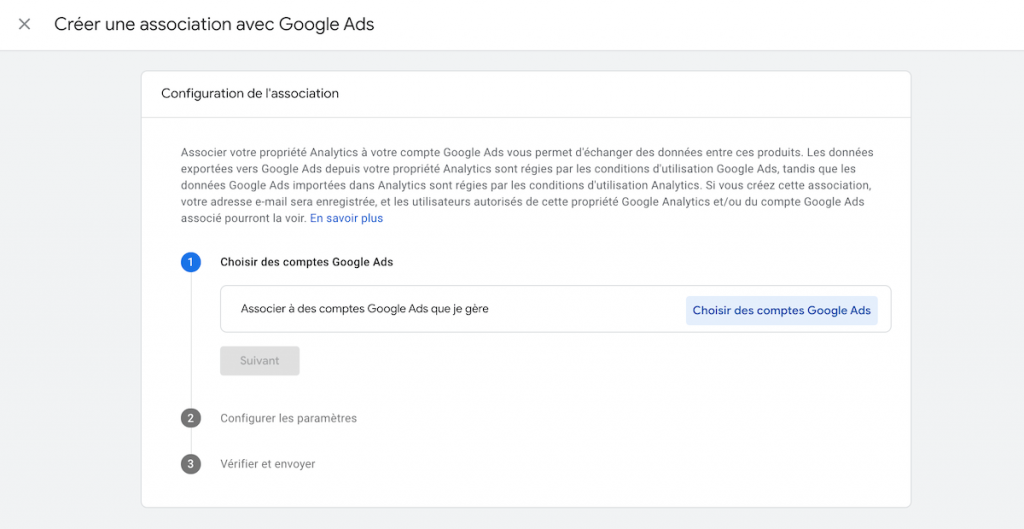Click Configuration de l'association header
Screen dimensions: 1024x529
tap(250, 93)
